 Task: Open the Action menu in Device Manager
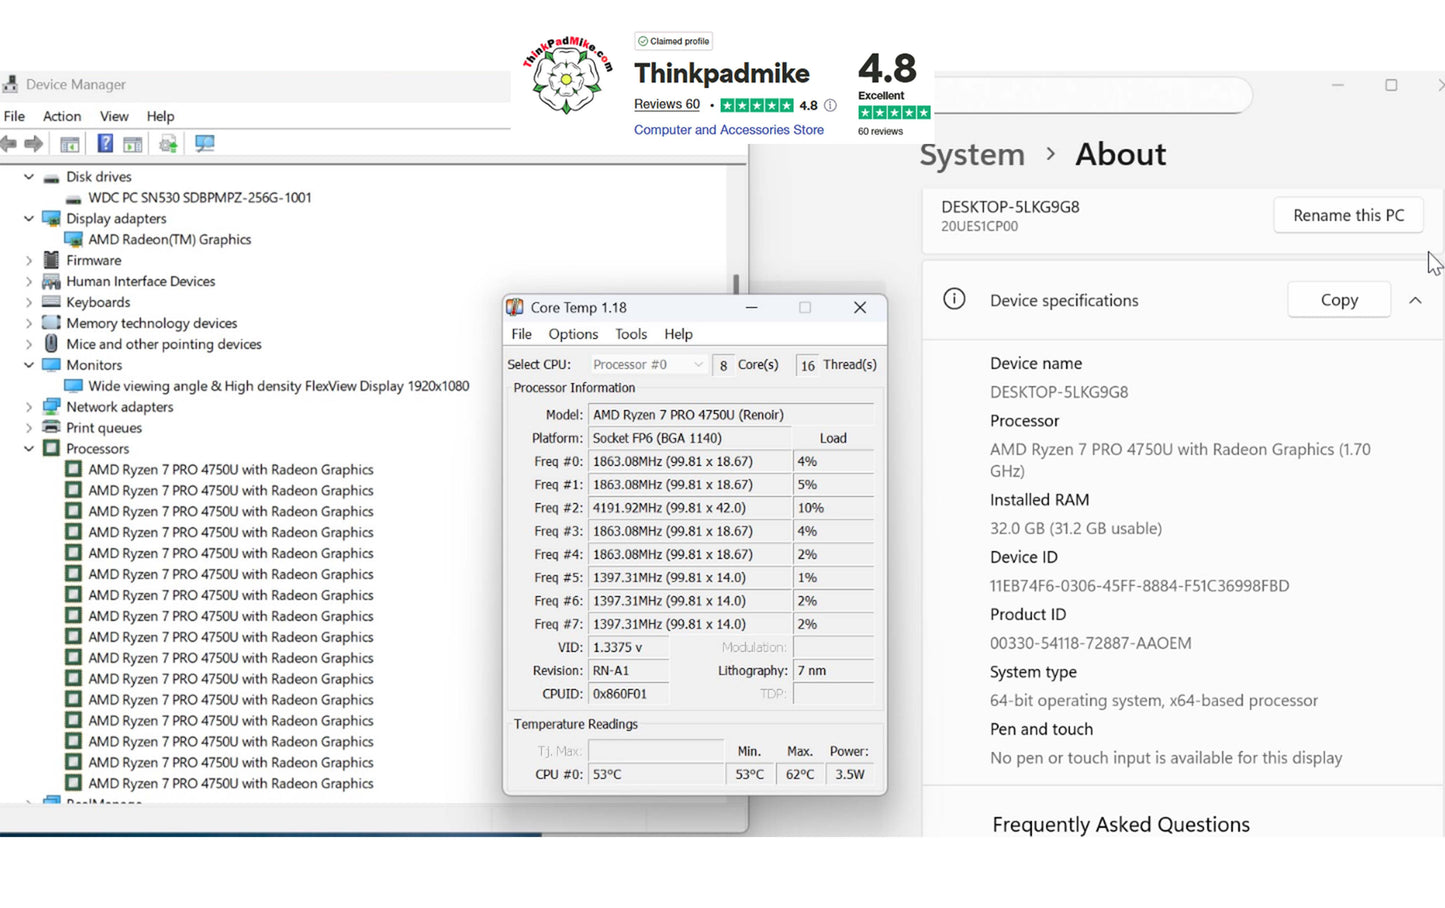(62, 116)
